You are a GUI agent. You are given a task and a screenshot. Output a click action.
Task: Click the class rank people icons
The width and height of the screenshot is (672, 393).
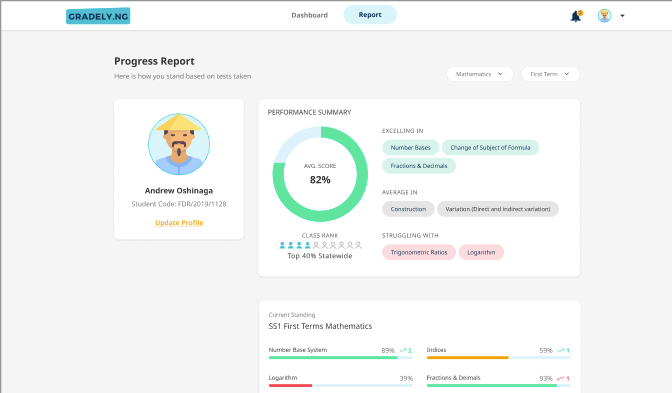coord(320,245)
